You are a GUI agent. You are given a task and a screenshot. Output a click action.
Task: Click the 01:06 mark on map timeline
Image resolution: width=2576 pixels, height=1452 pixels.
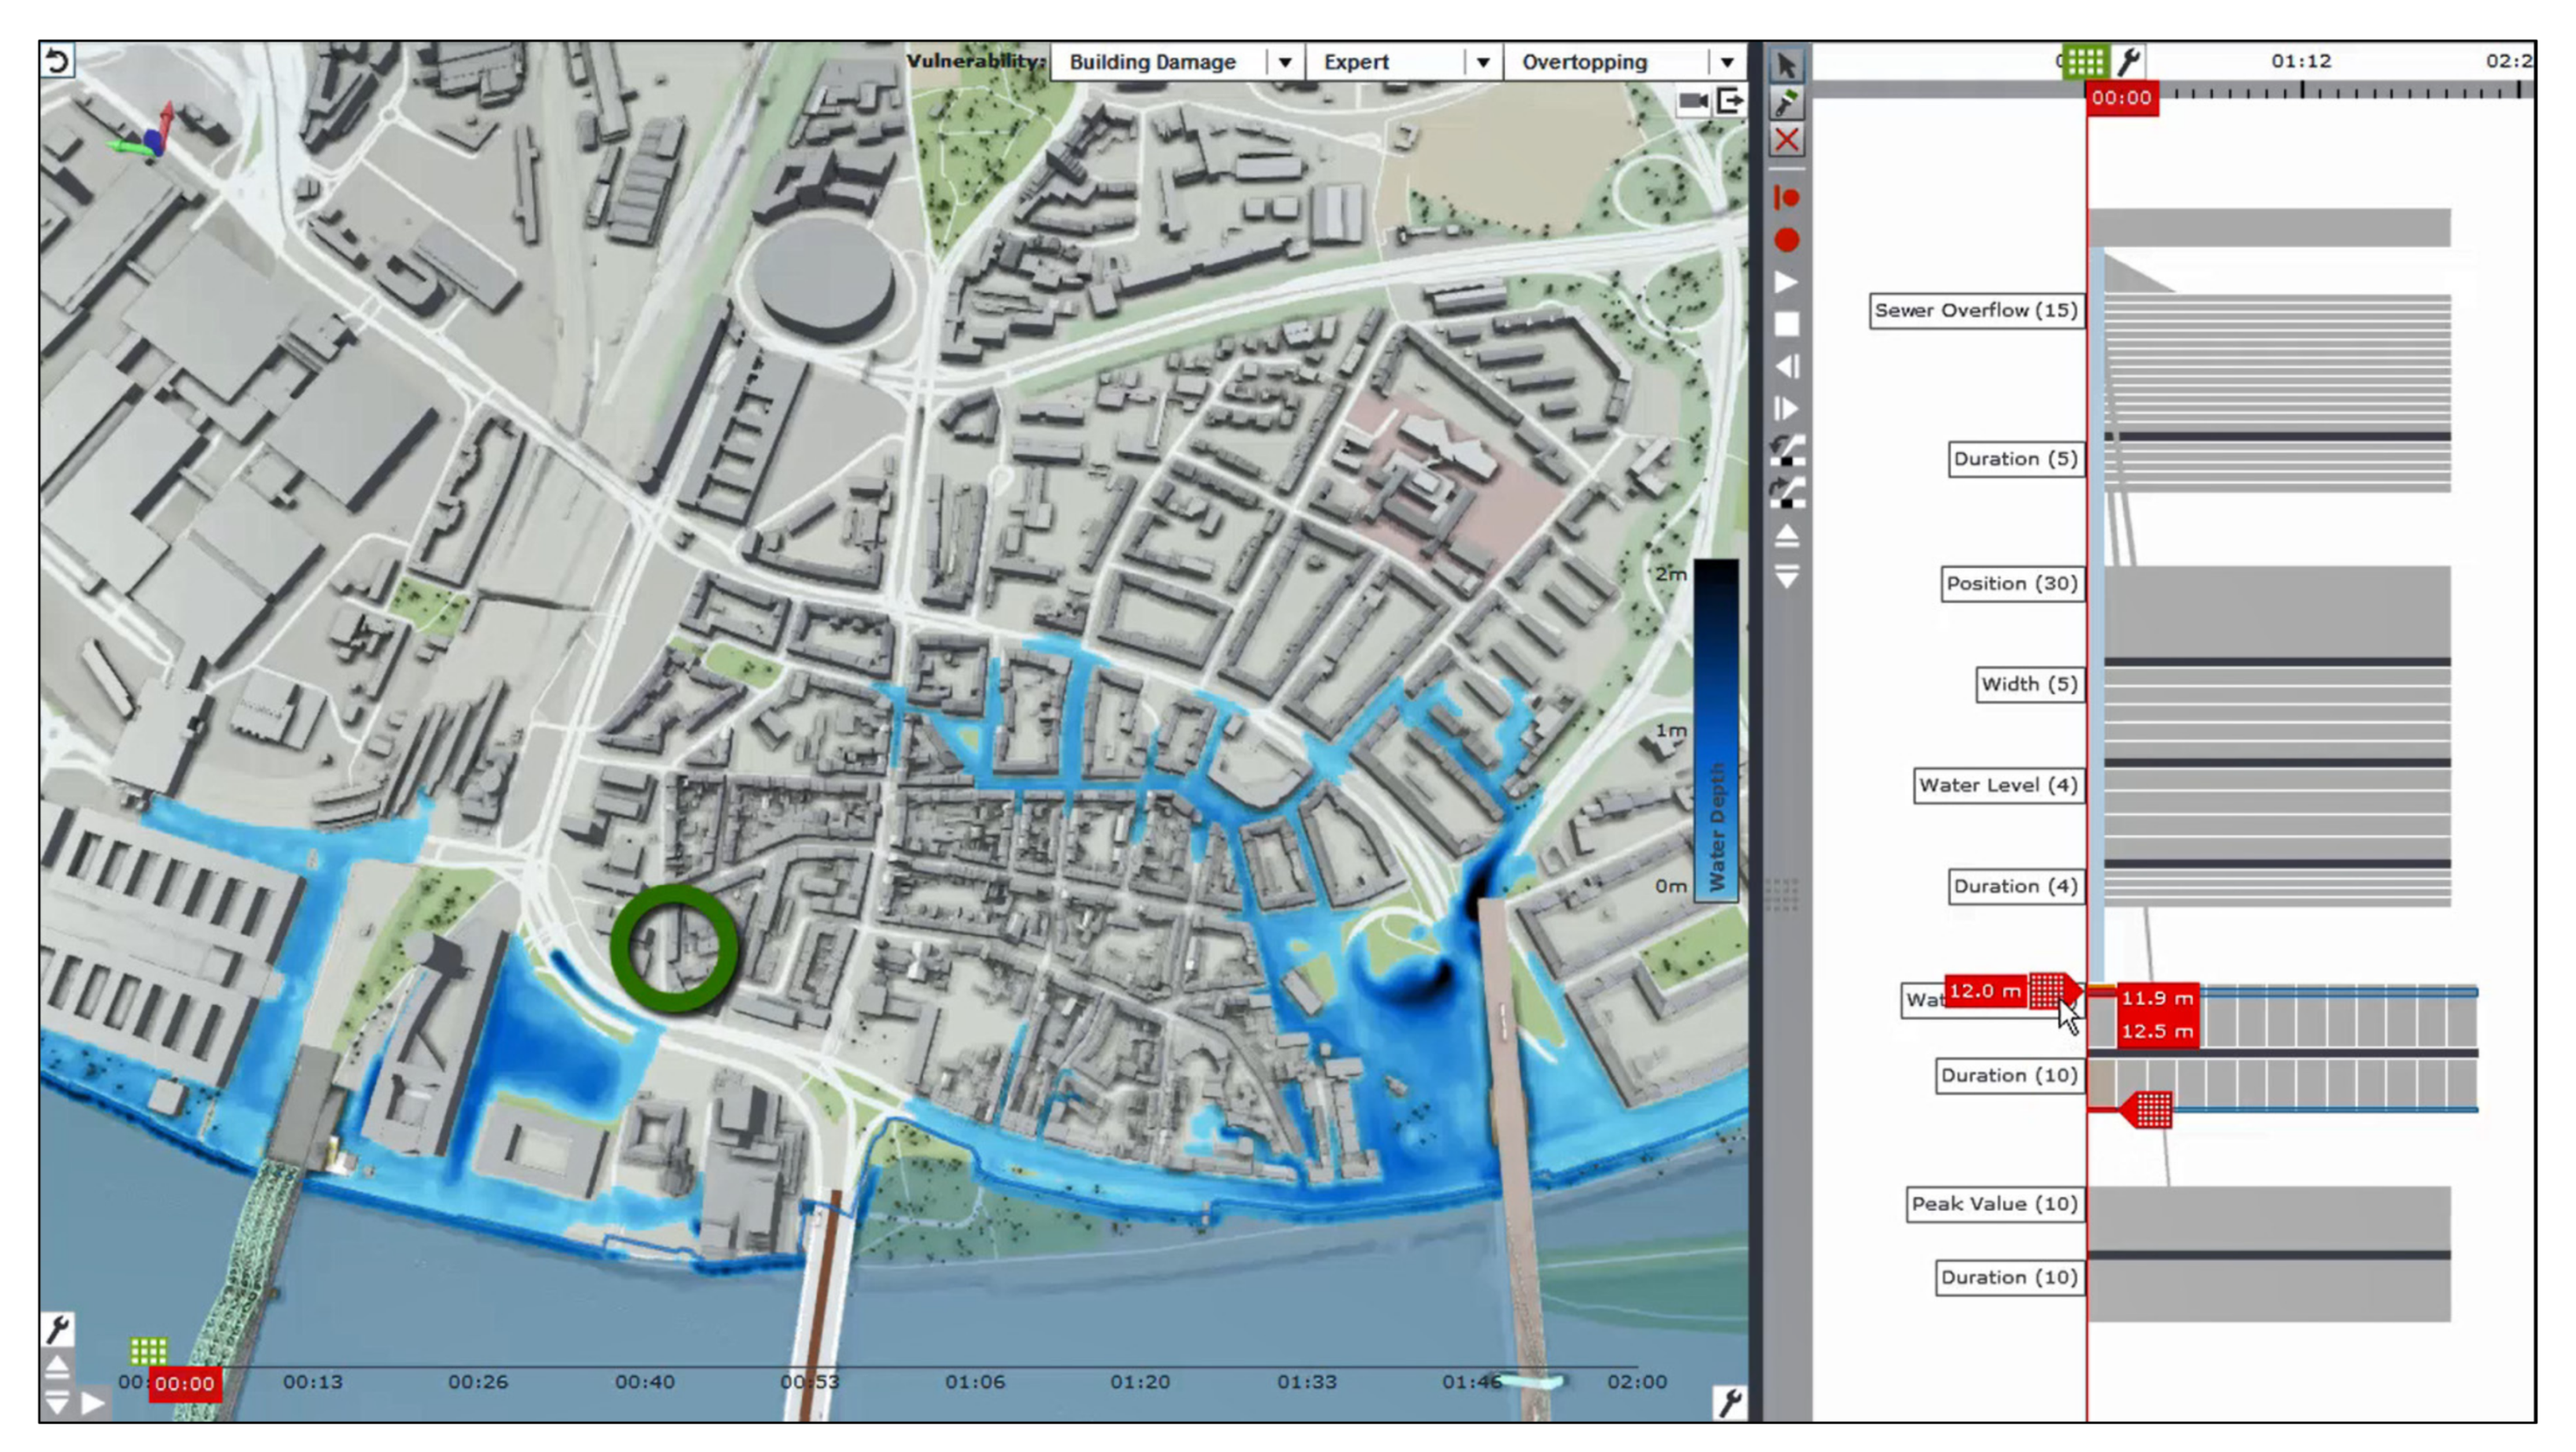coord(974,1382)
